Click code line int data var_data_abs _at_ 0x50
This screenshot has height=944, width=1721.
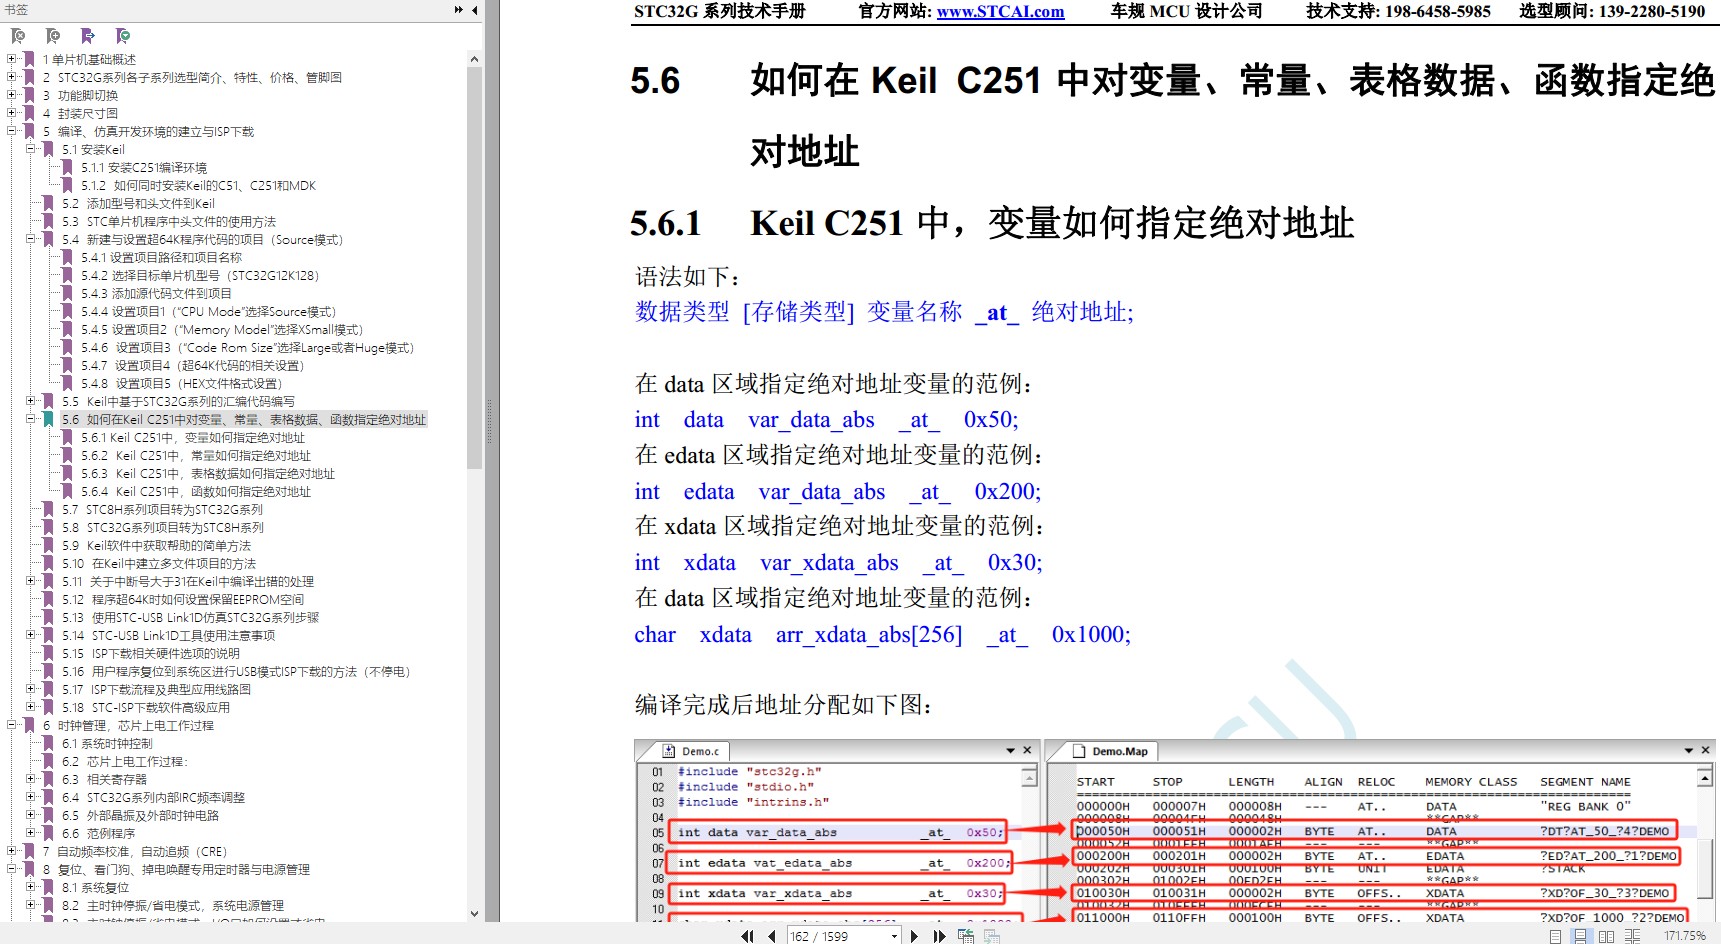point(826,420)
